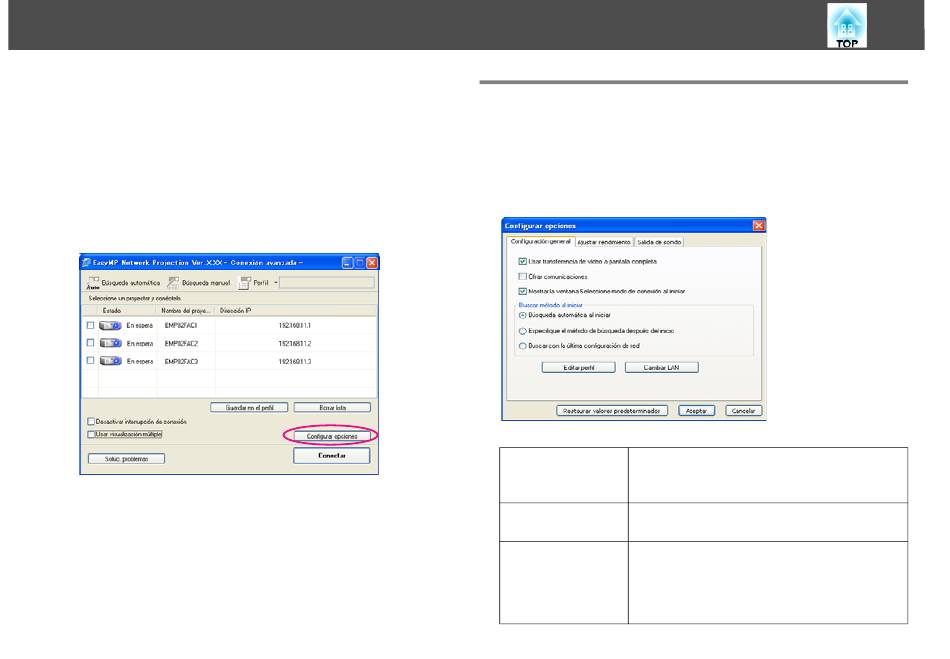Click the Configurar opciones button
The width and height of the screenshot is (950, 659).
click(x=331, y=436)
